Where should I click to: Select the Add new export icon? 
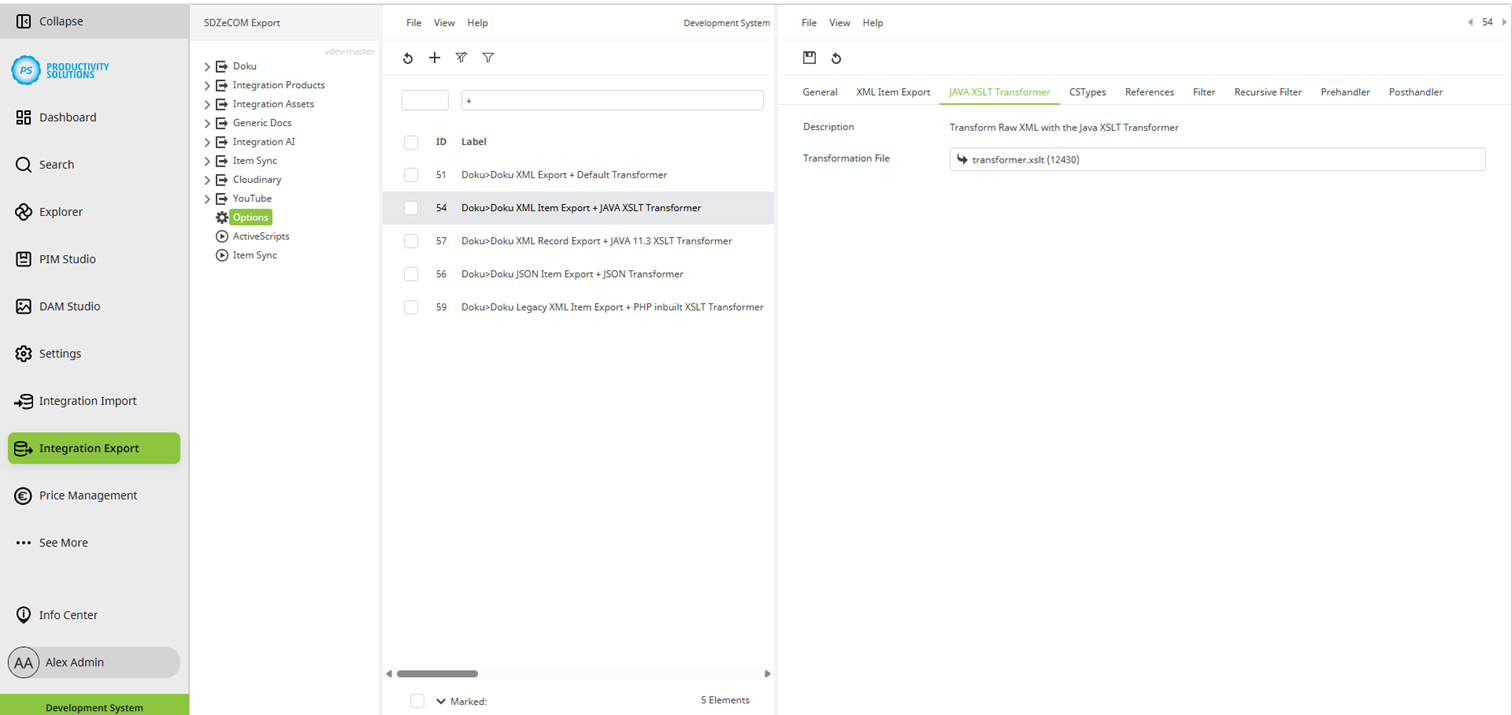435,58
